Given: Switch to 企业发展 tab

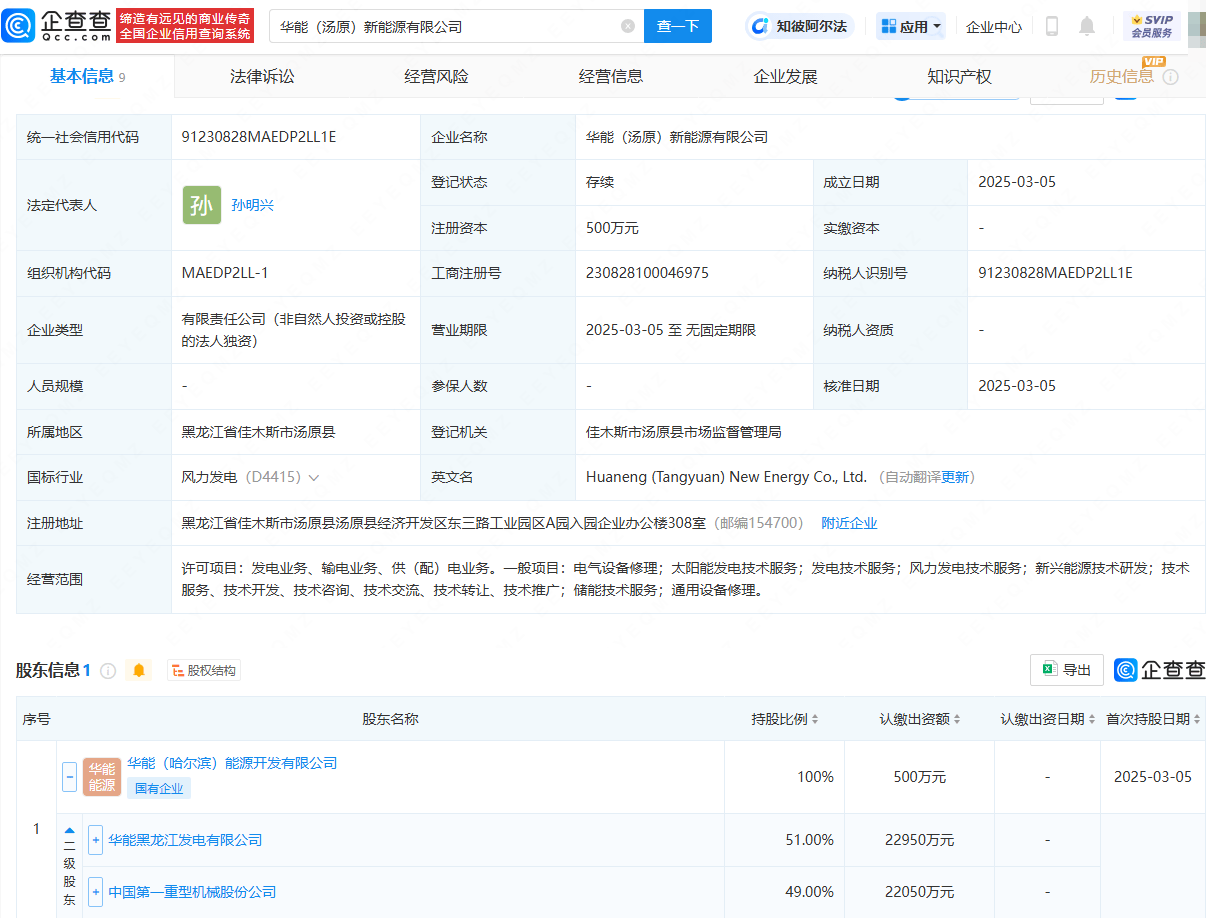Looking at the screenshot, I should (x=785, y=77).
